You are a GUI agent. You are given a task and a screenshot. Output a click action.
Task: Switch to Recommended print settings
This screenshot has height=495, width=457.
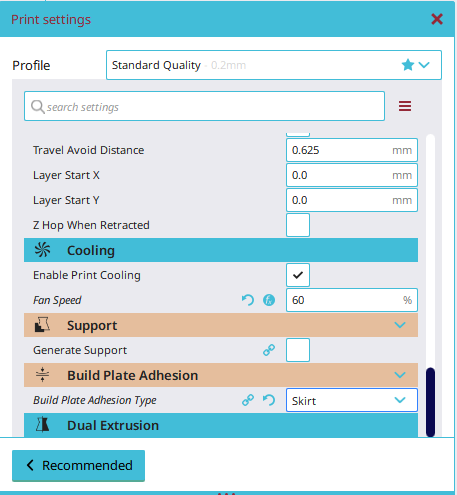78,465
